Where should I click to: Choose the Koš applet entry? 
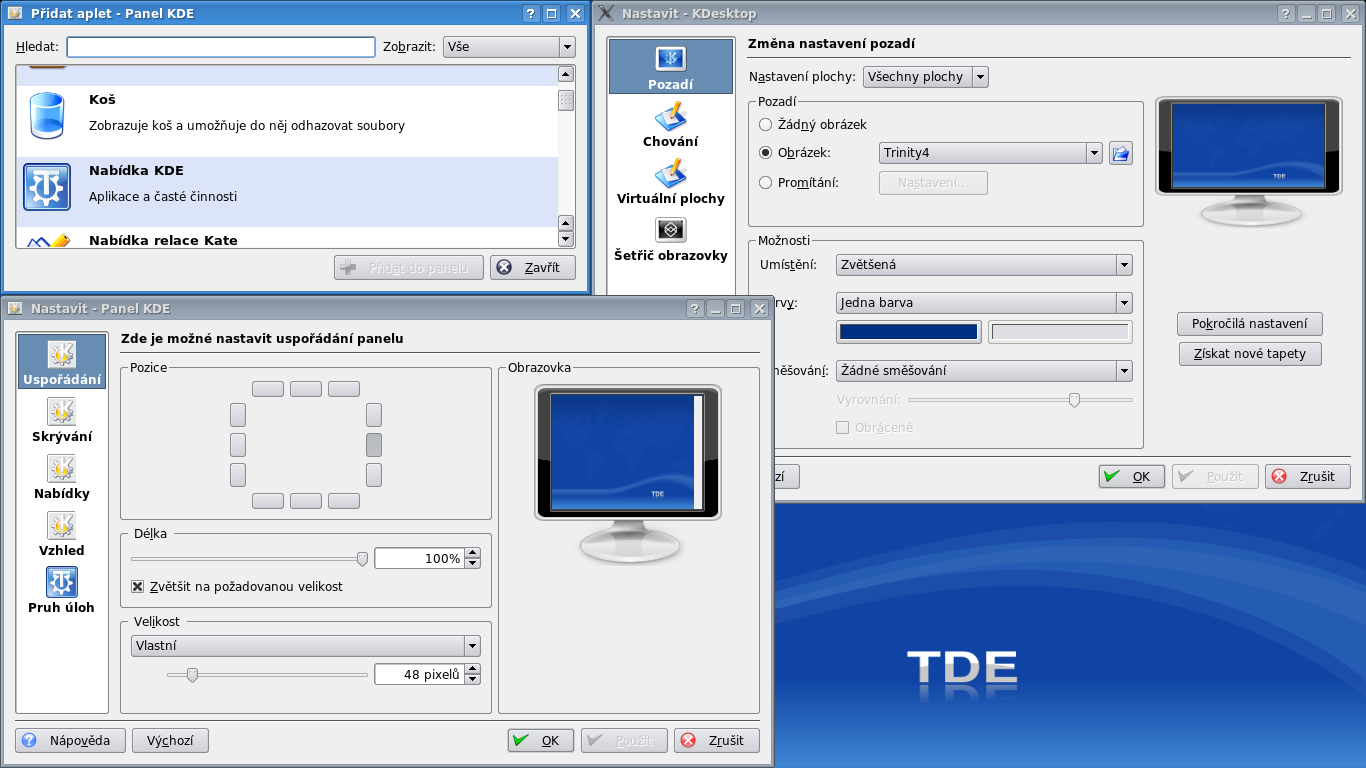coord(286,114)
